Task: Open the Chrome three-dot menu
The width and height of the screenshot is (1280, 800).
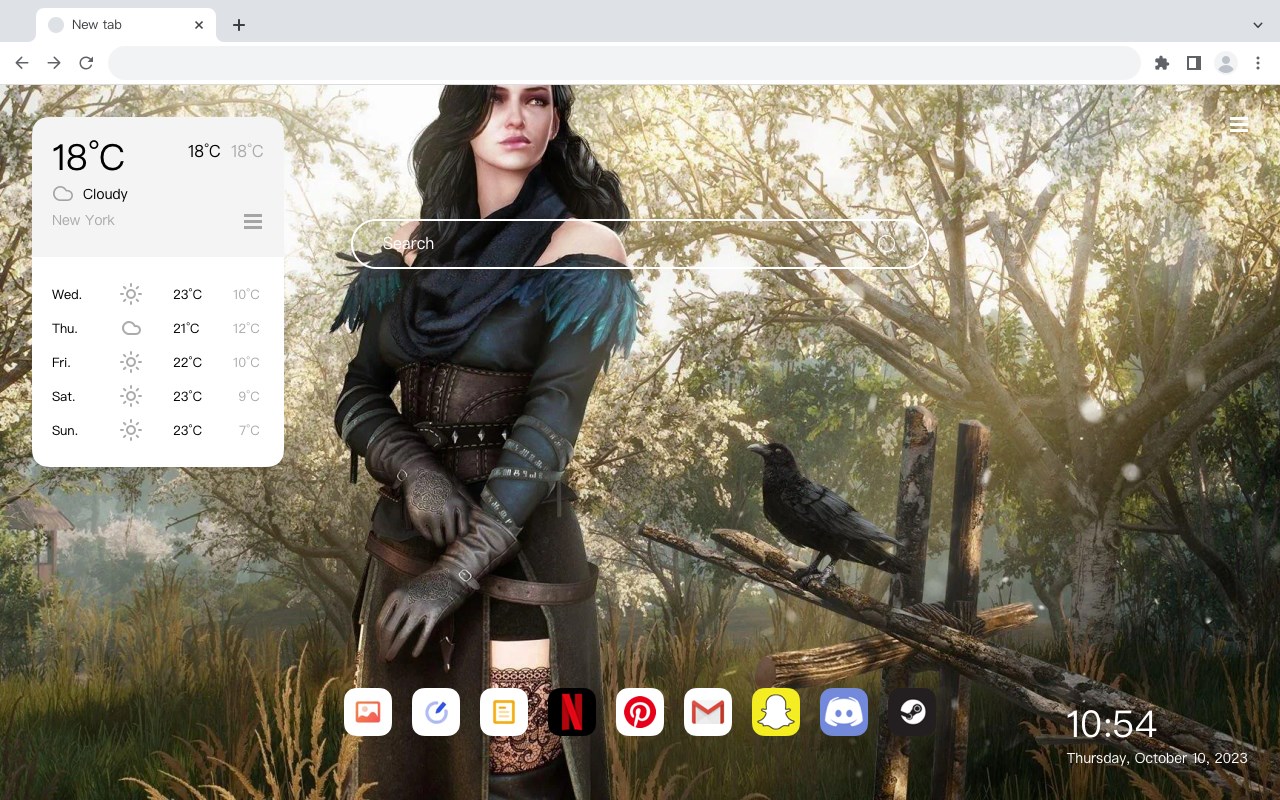Action: pos(1258,63)
